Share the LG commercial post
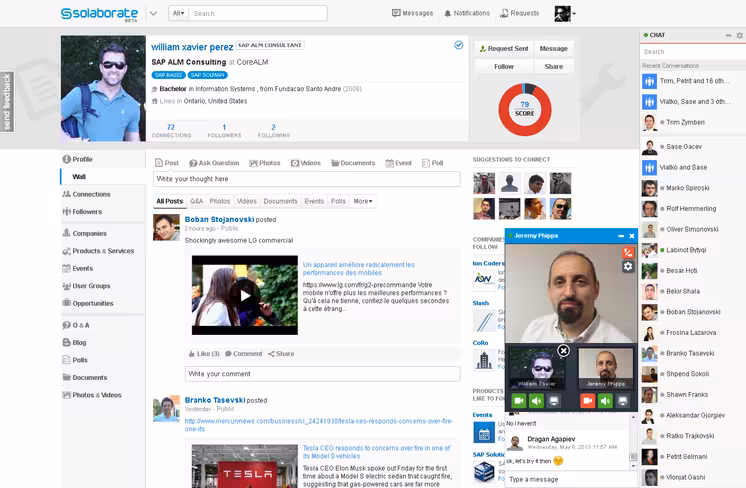 coord(281,354)
